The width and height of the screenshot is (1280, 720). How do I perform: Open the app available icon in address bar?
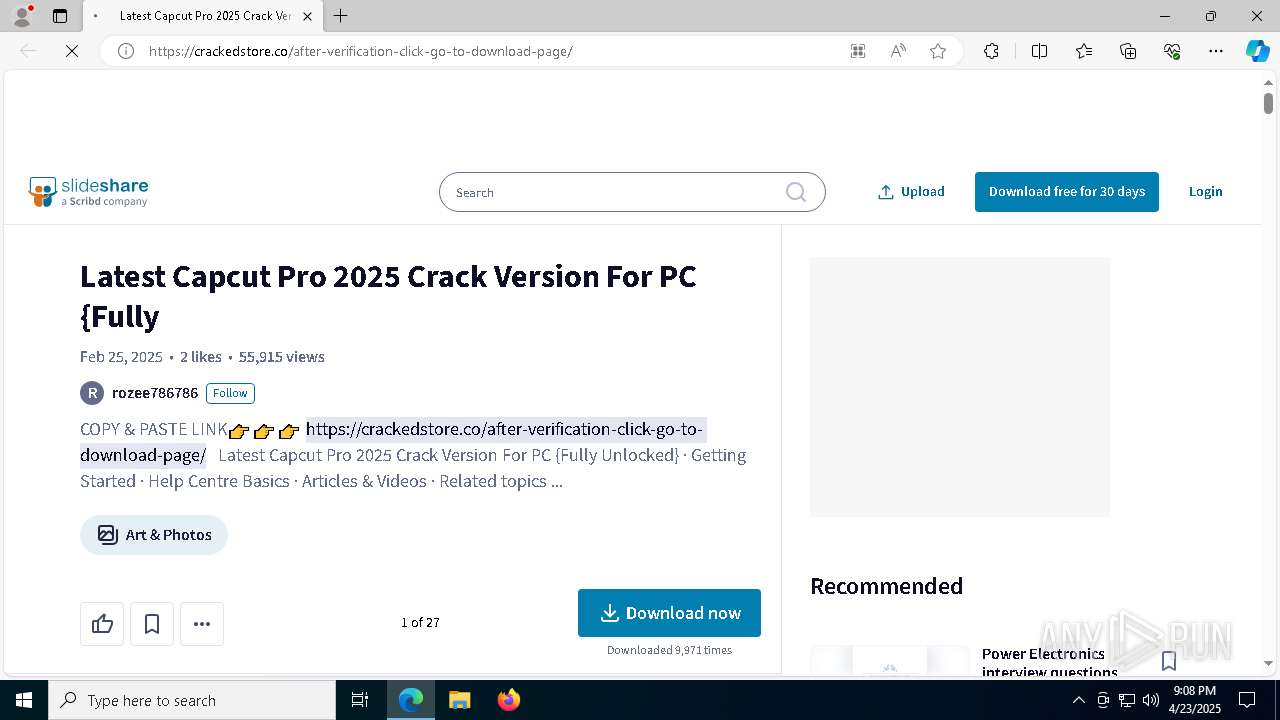click(857, 51)
